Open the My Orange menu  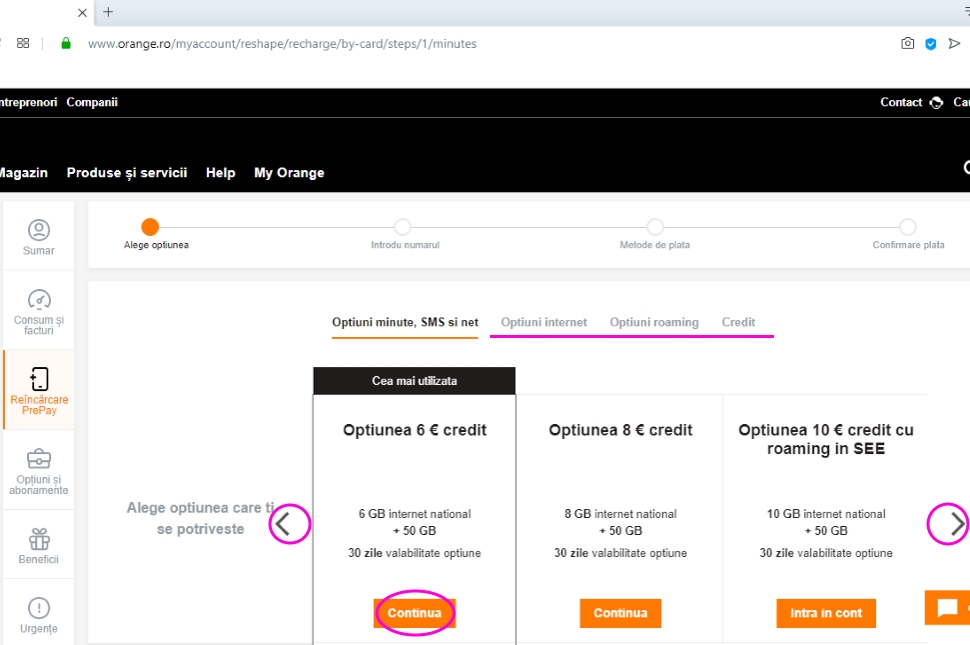click(289, 173)
